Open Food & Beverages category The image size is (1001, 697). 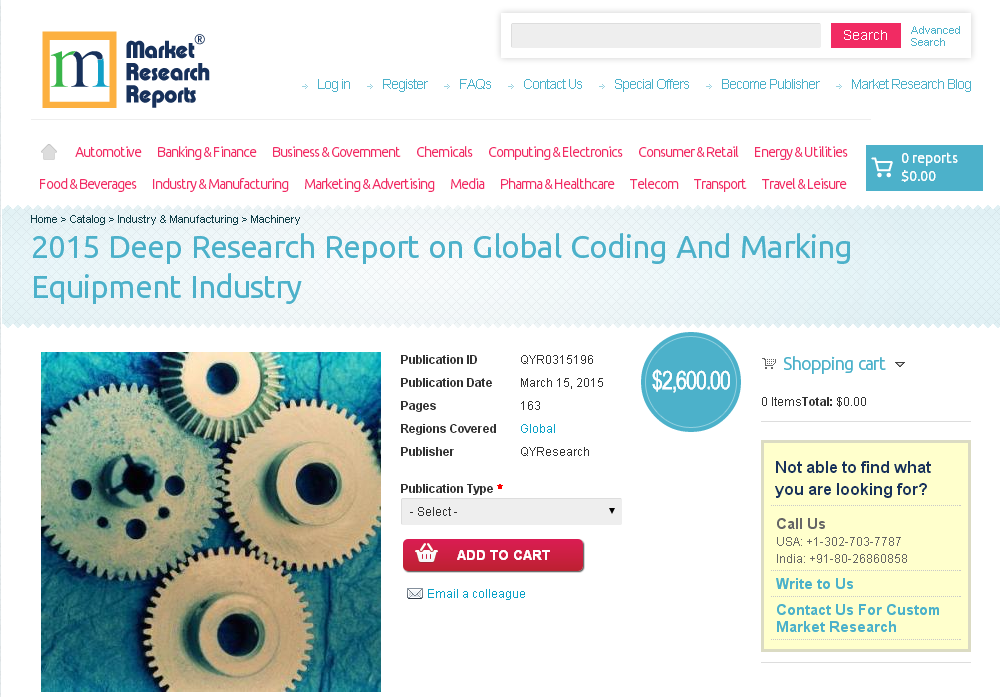87,184
